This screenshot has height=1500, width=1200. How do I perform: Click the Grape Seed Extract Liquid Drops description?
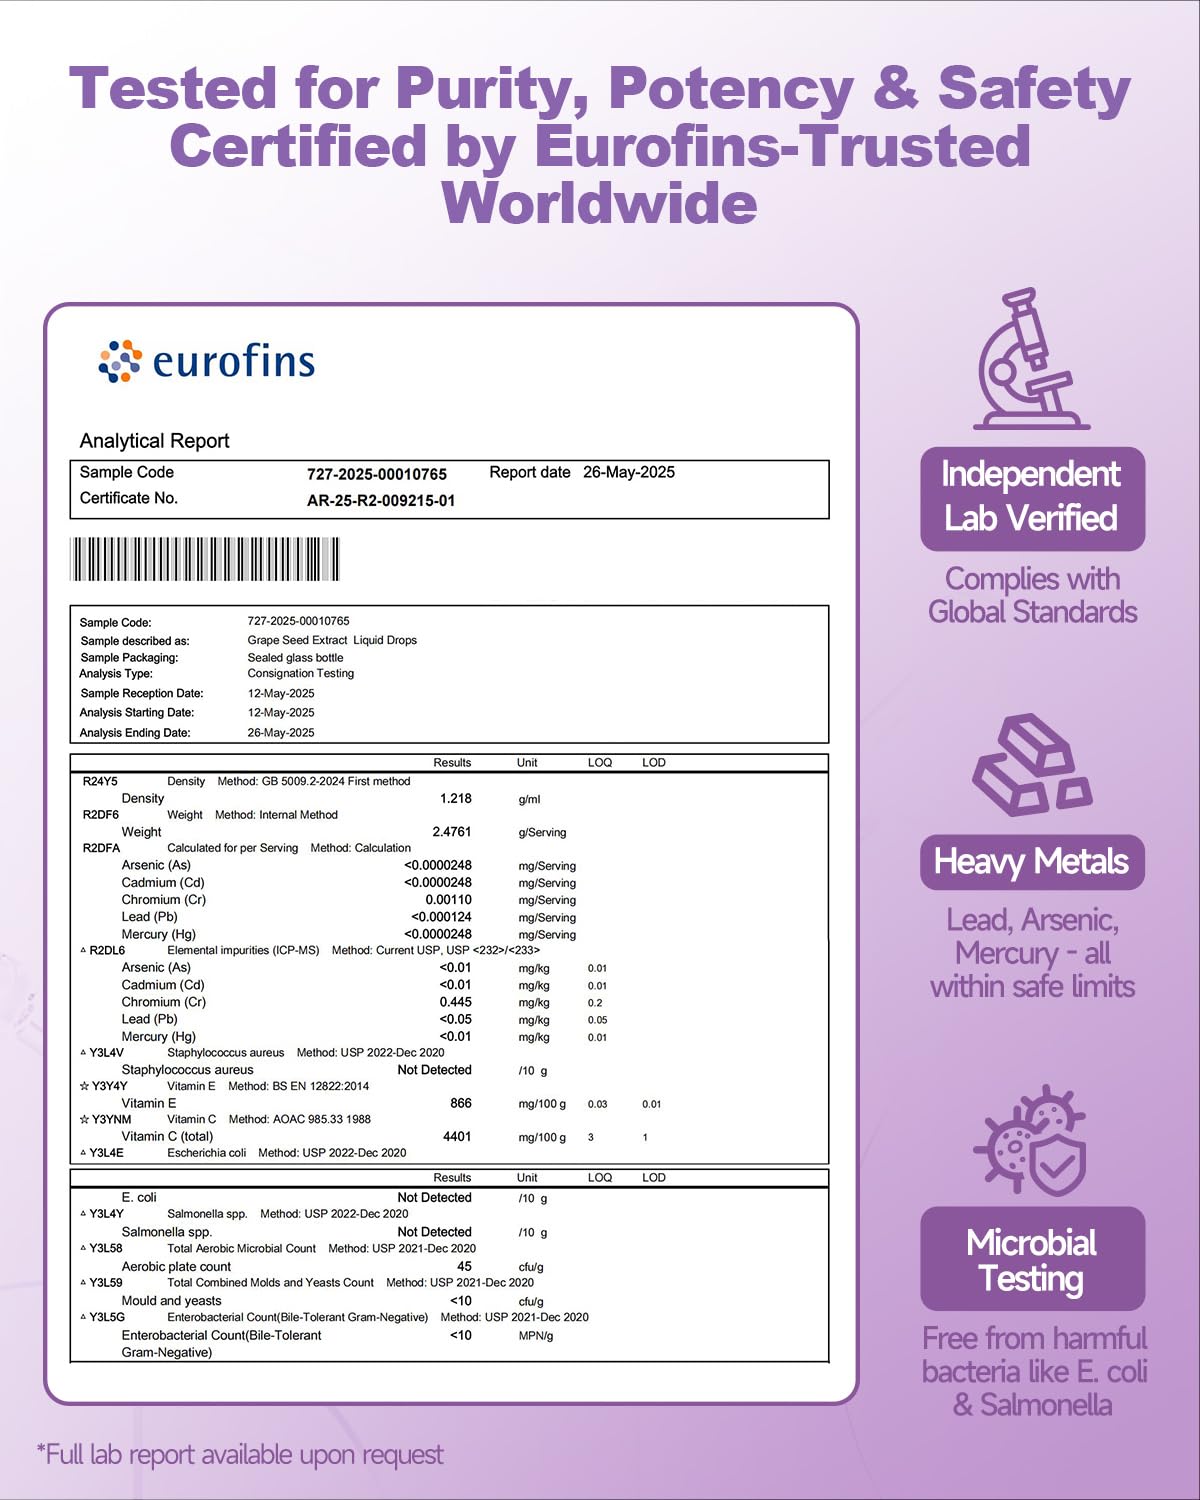tap(332, 640)
